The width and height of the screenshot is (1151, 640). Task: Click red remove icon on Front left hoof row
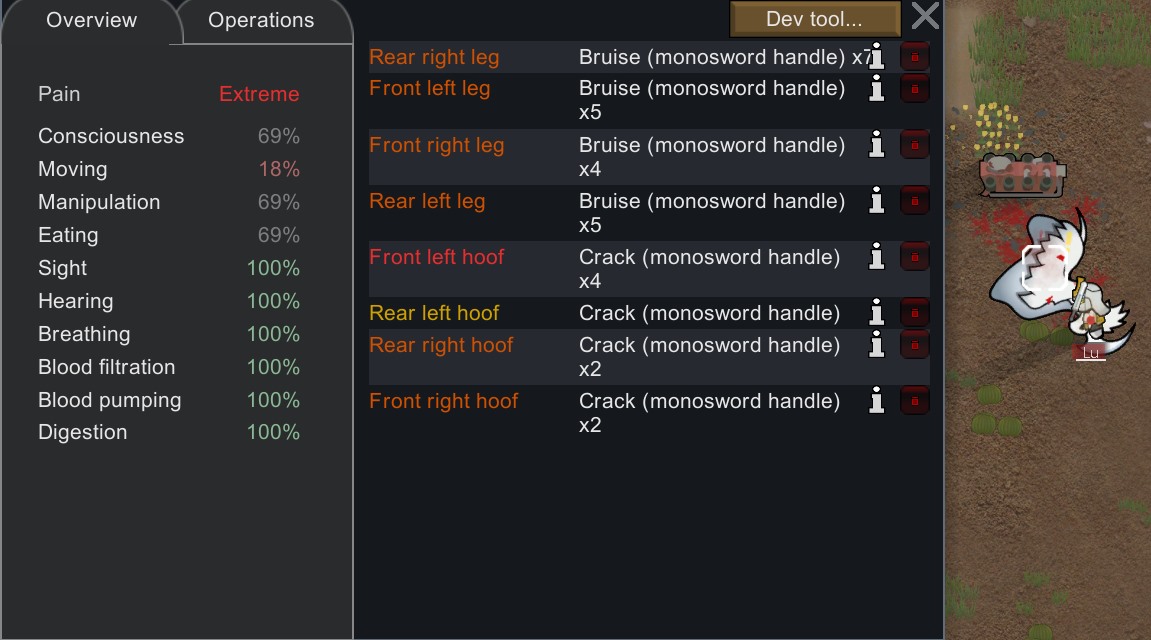pos(915,257)
